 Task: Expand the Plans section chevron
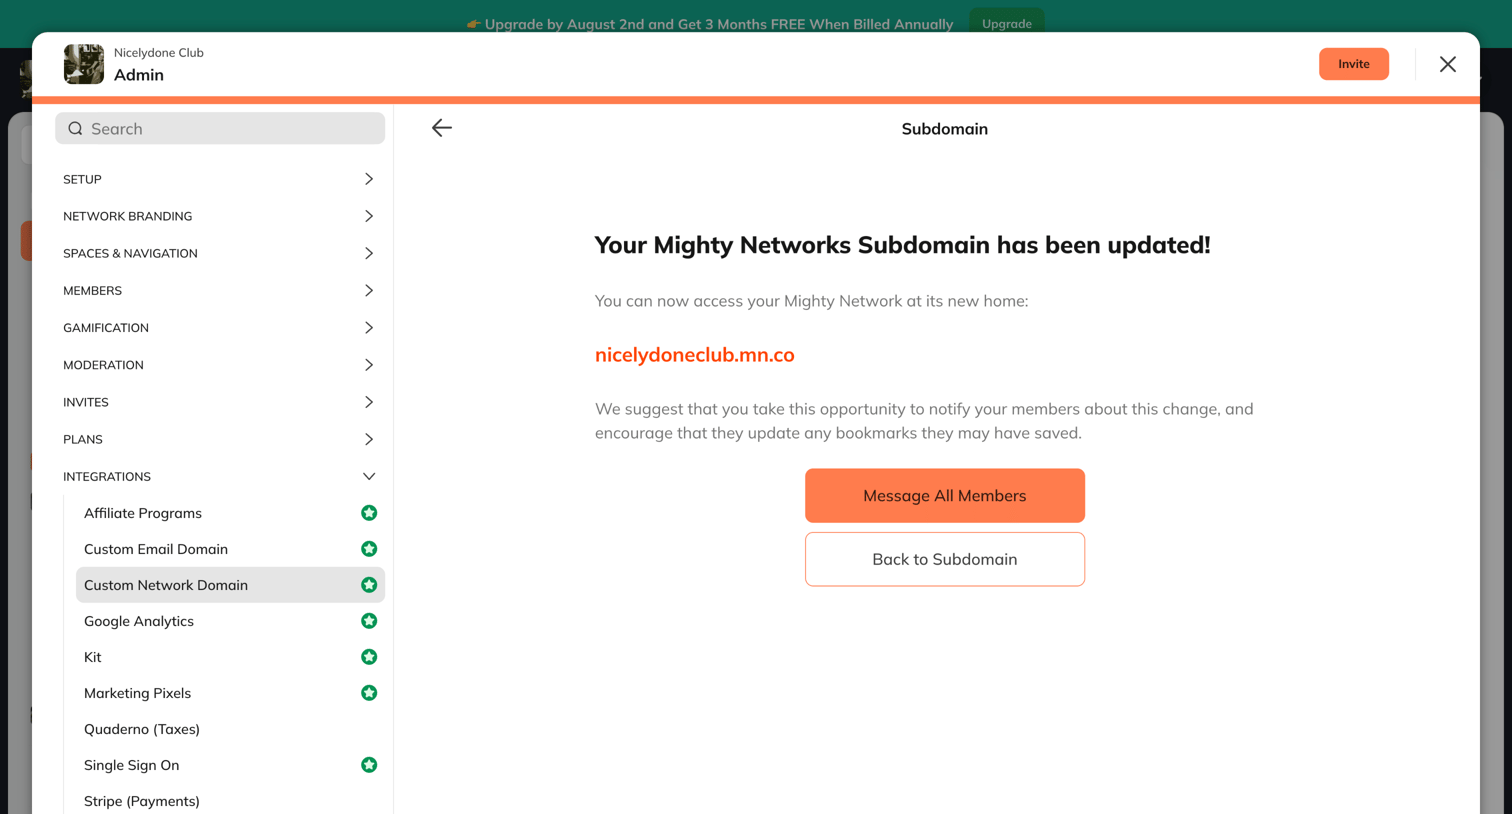pyautogui.click(x=369, y=439)
